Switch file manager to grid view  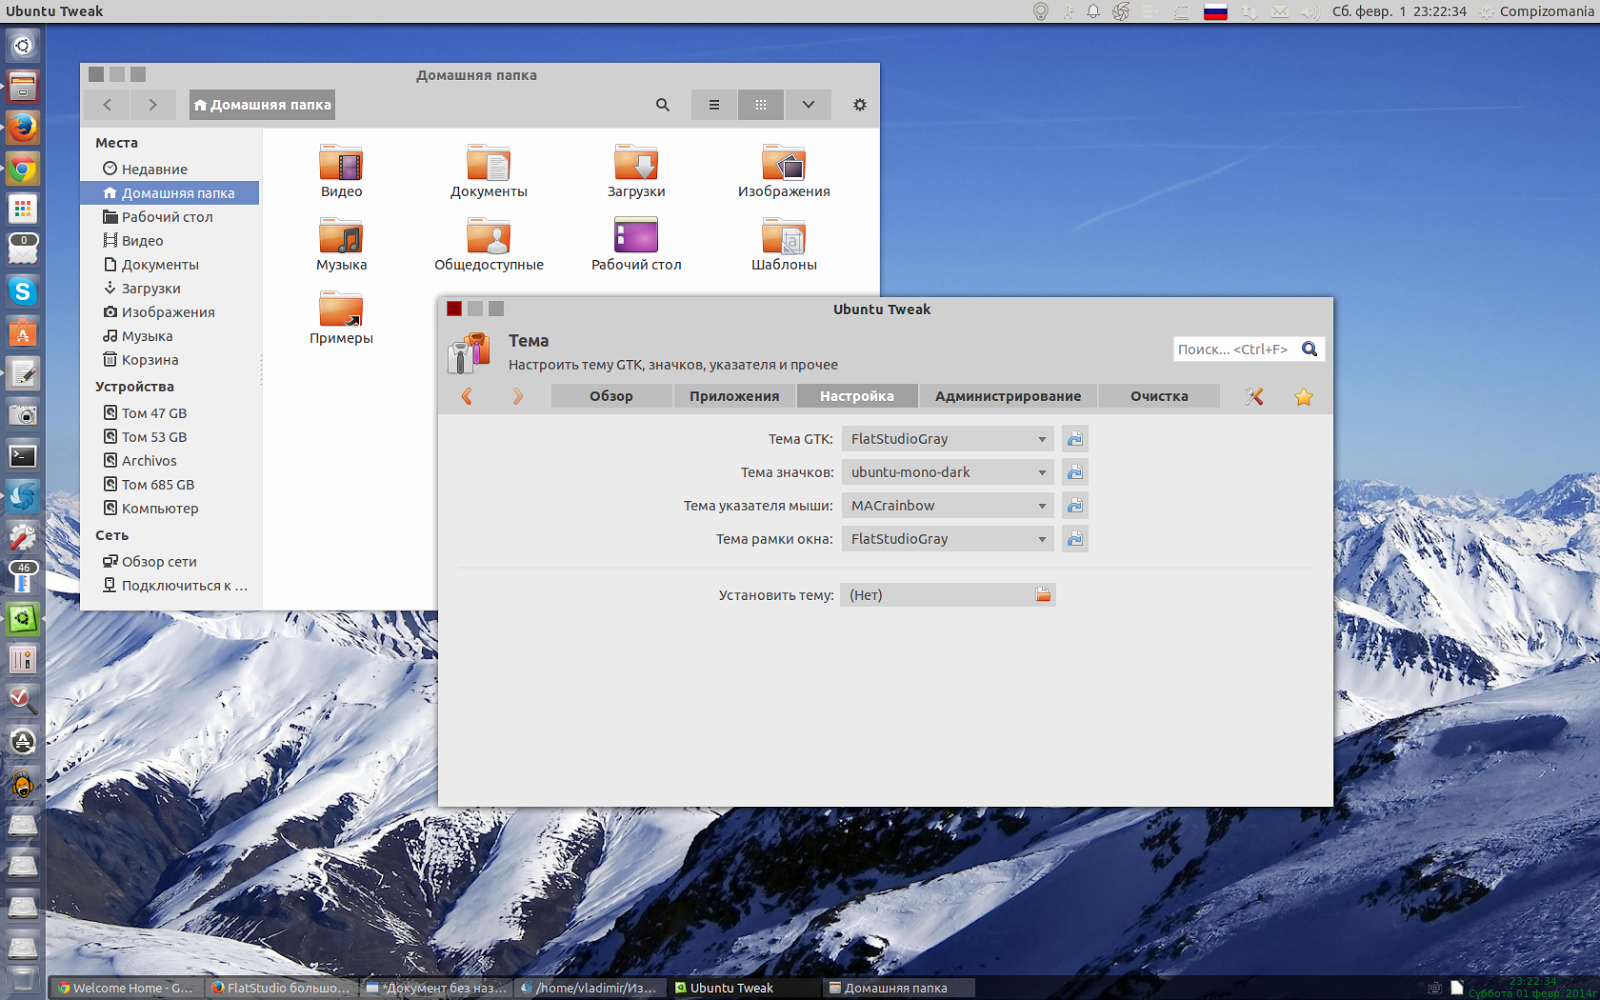tap(761, 105)
